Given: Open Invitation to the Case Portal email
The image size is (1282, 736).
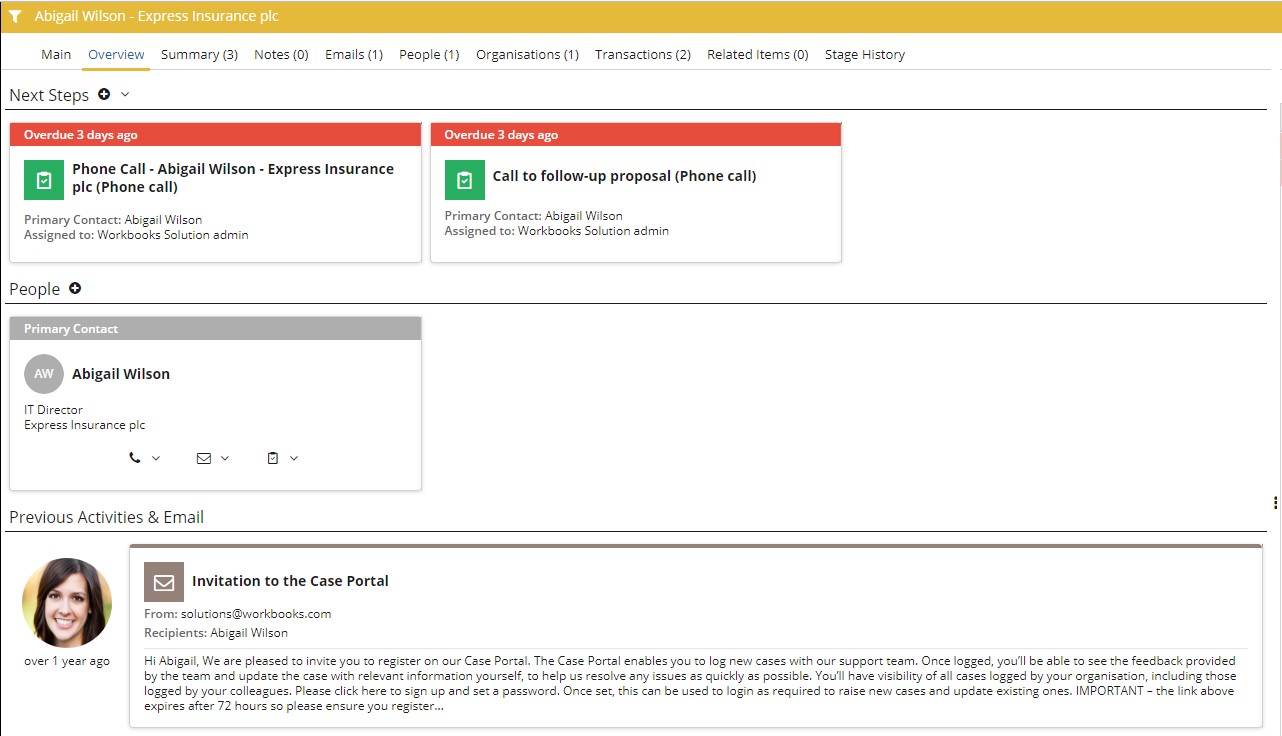Looking at the screenshot, I should coord(290,581).
